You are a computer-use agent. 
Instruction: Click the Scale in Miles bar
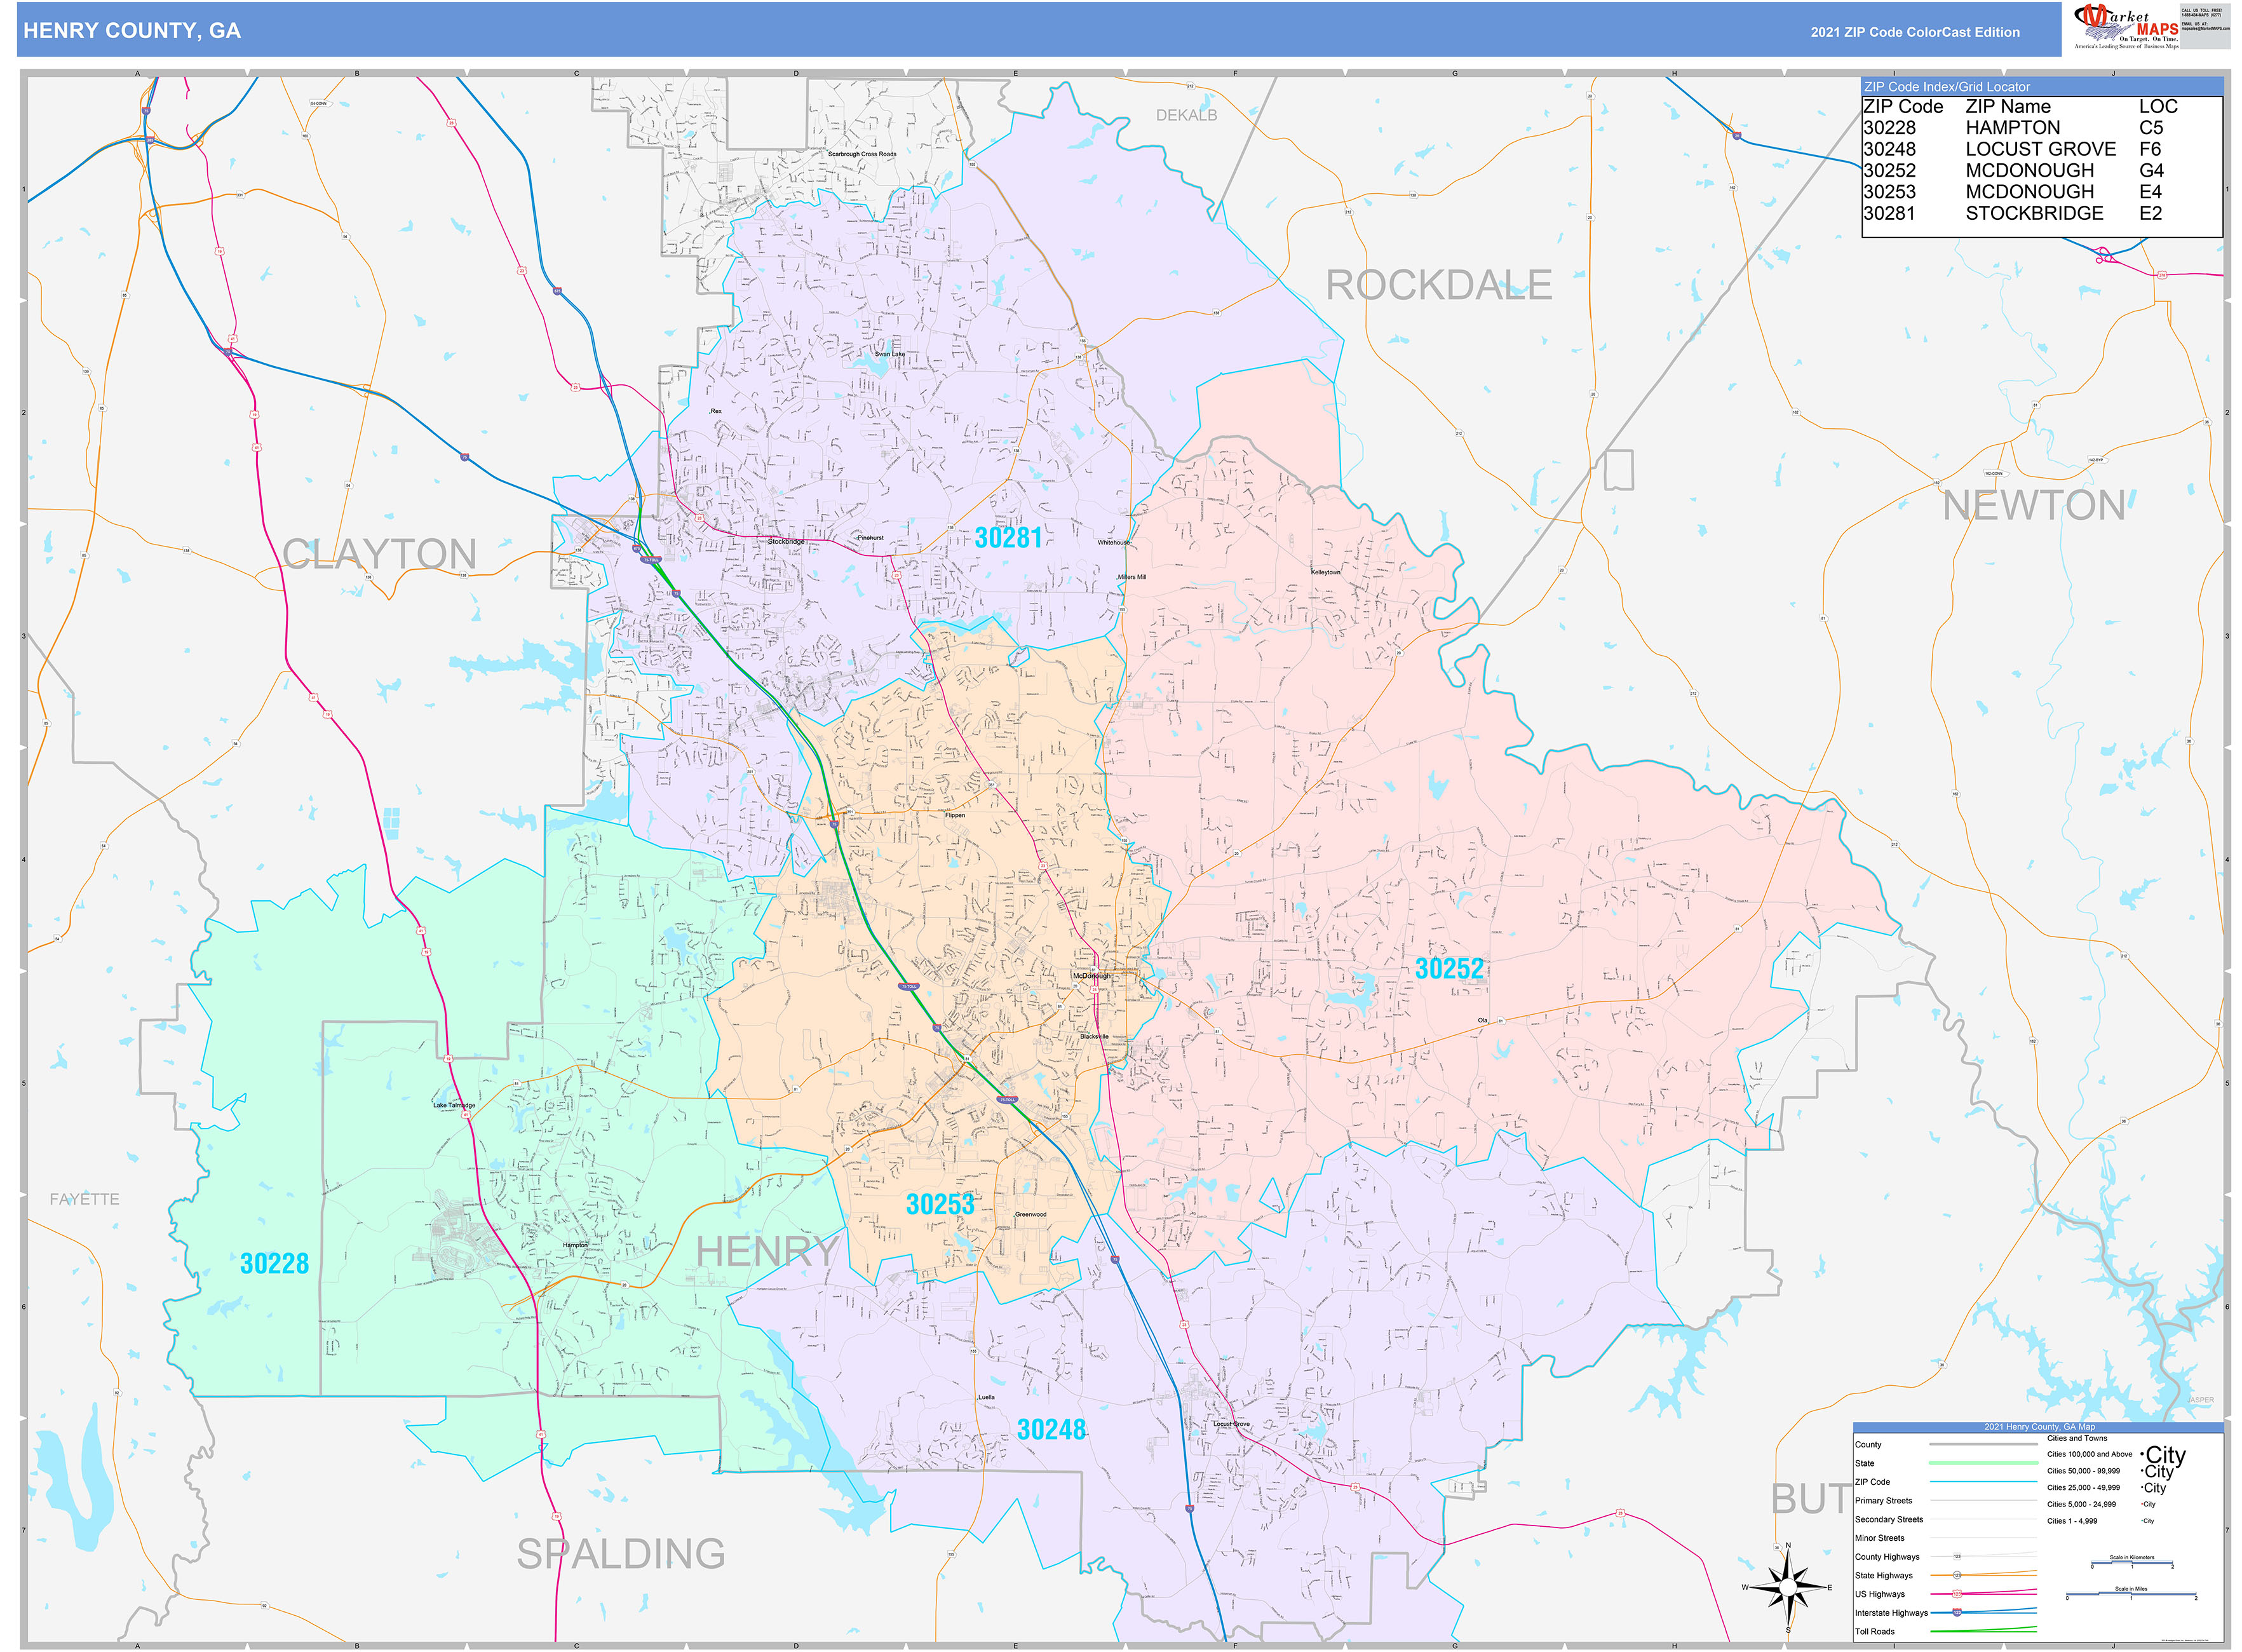tap(2131, 1594)
